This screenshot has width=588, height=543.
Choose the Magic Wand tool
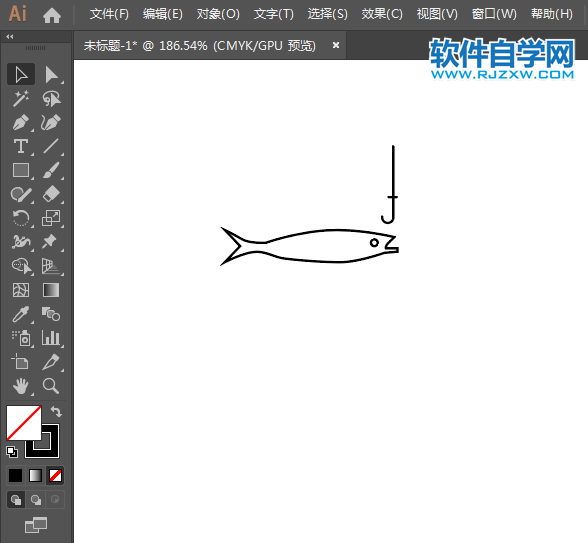tap(21, 98)
